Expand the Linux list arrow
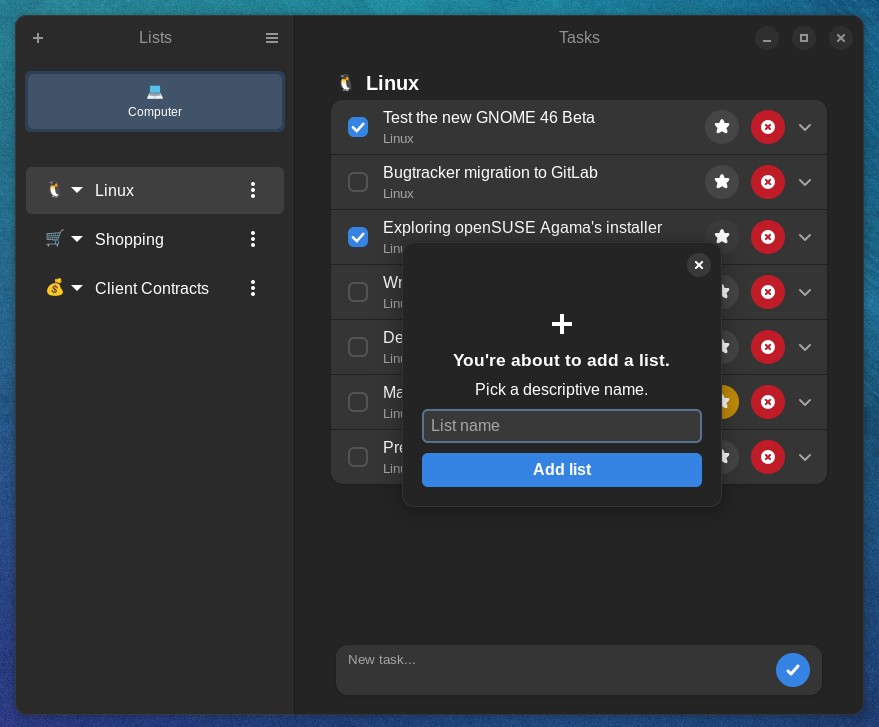This screenshot has width=879, height=727. point(77,190)
